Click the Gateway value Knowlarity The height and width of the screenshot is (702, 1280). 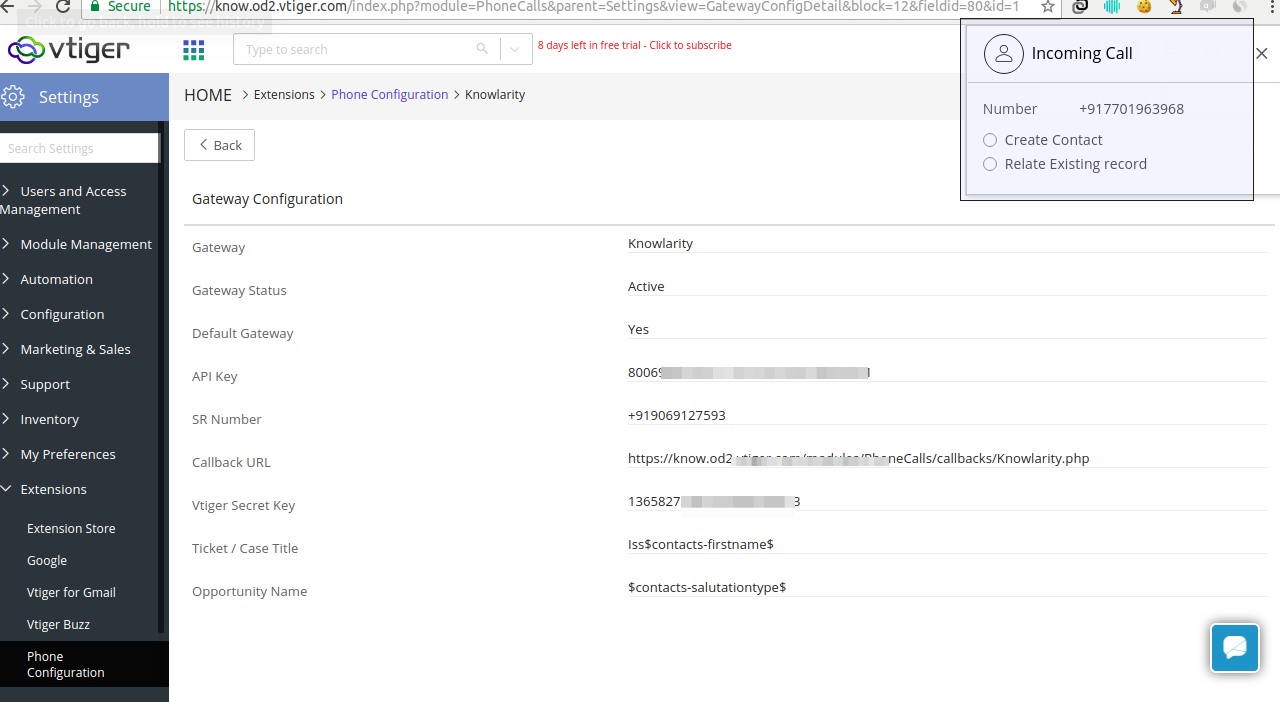[x=660, y=243]
